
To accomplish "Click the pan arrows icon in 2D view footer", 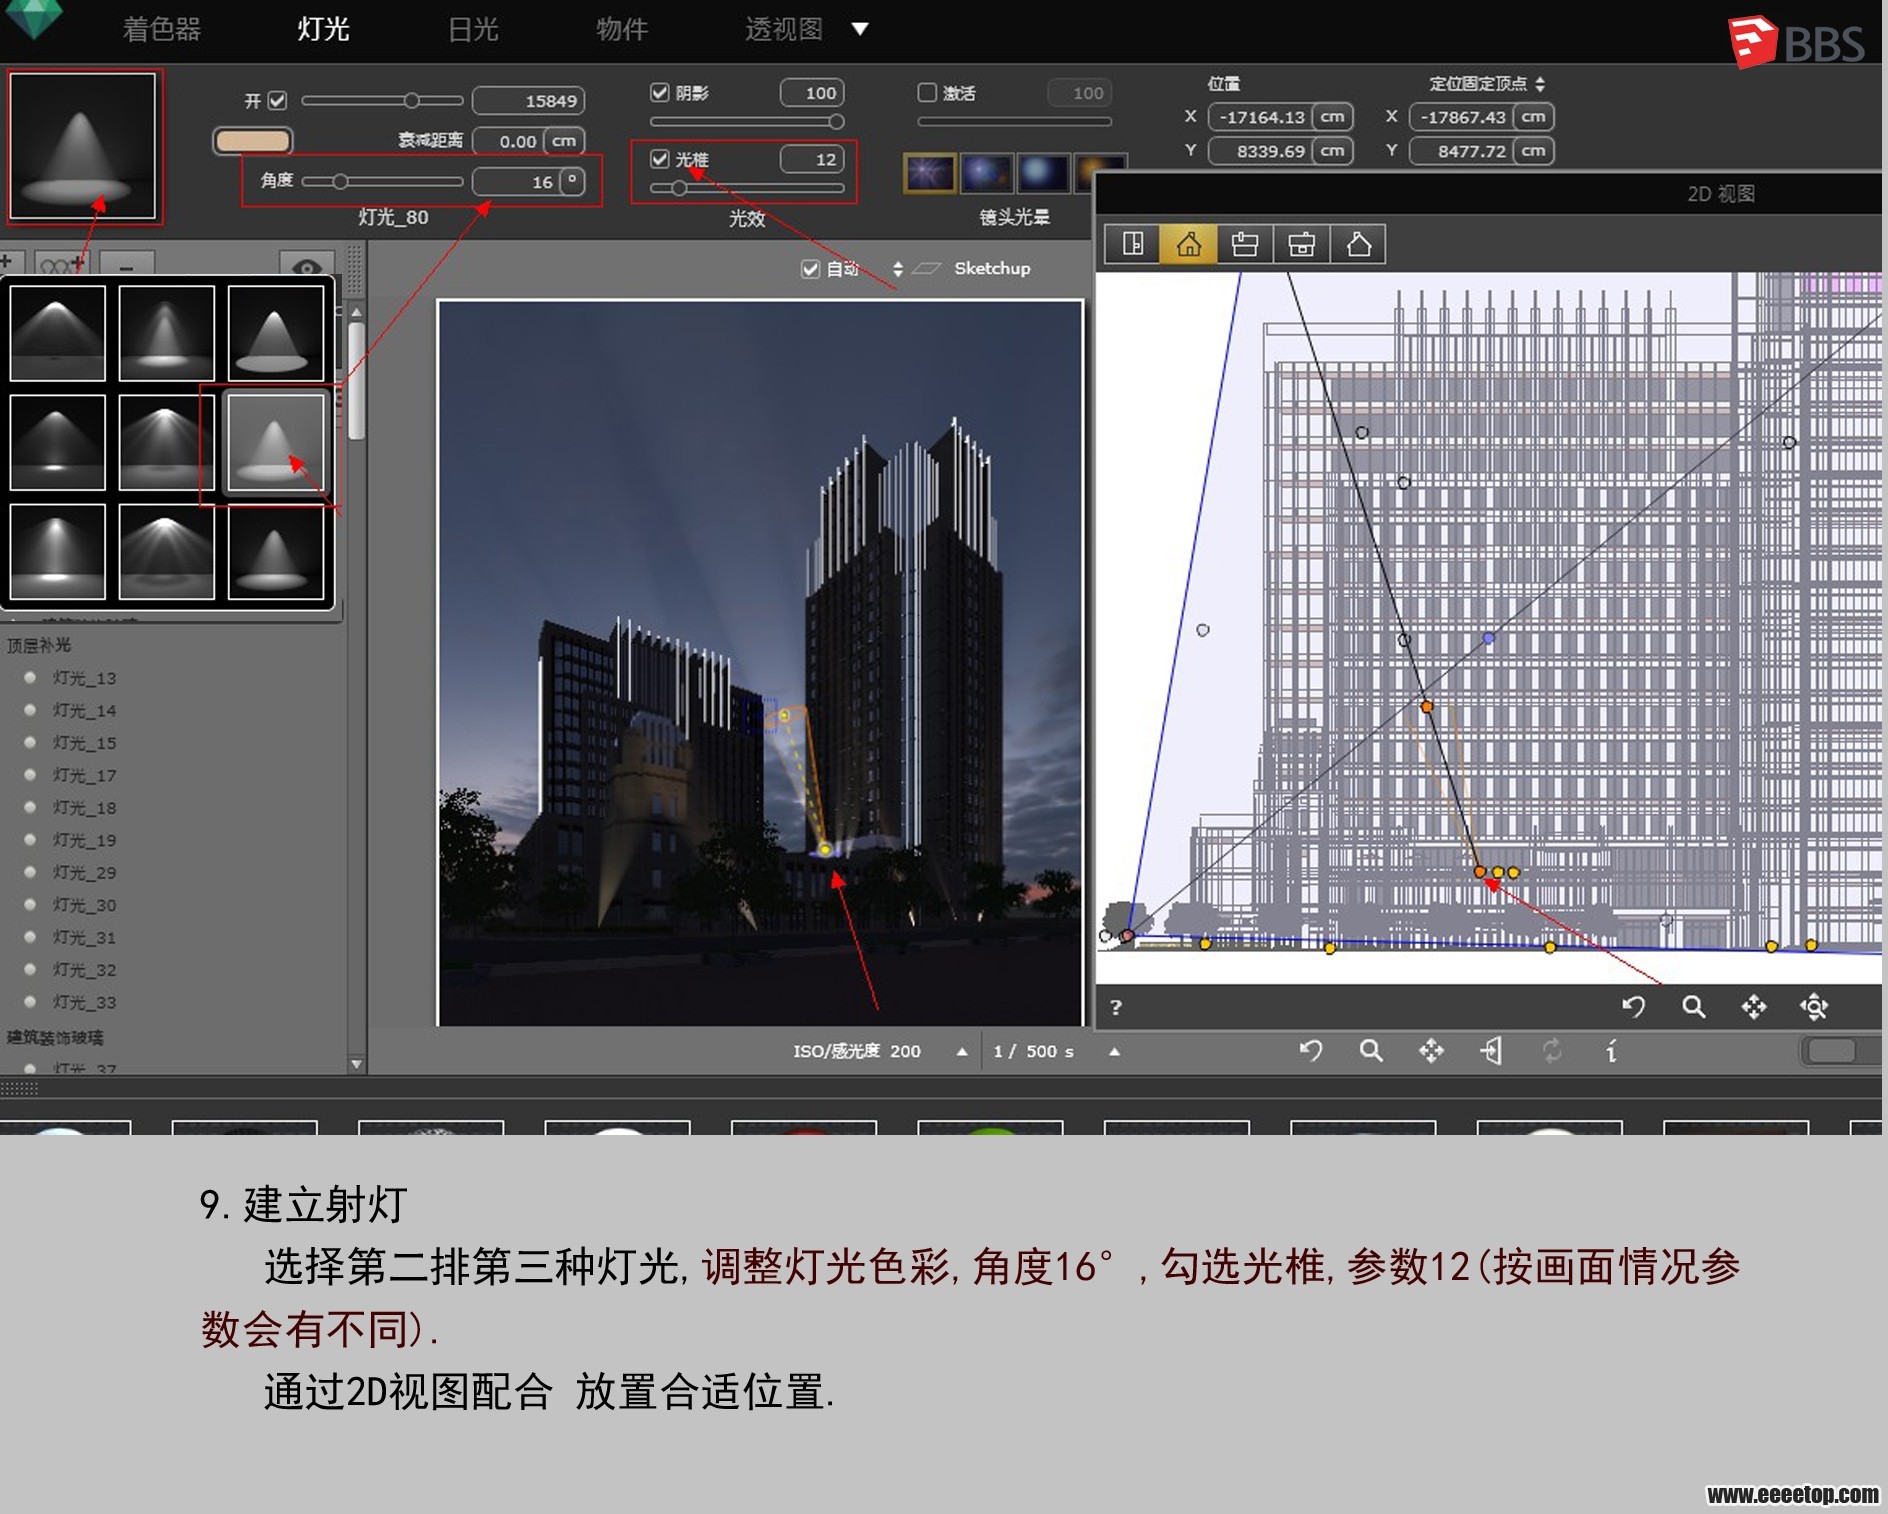I will tap(1754, 1007).
